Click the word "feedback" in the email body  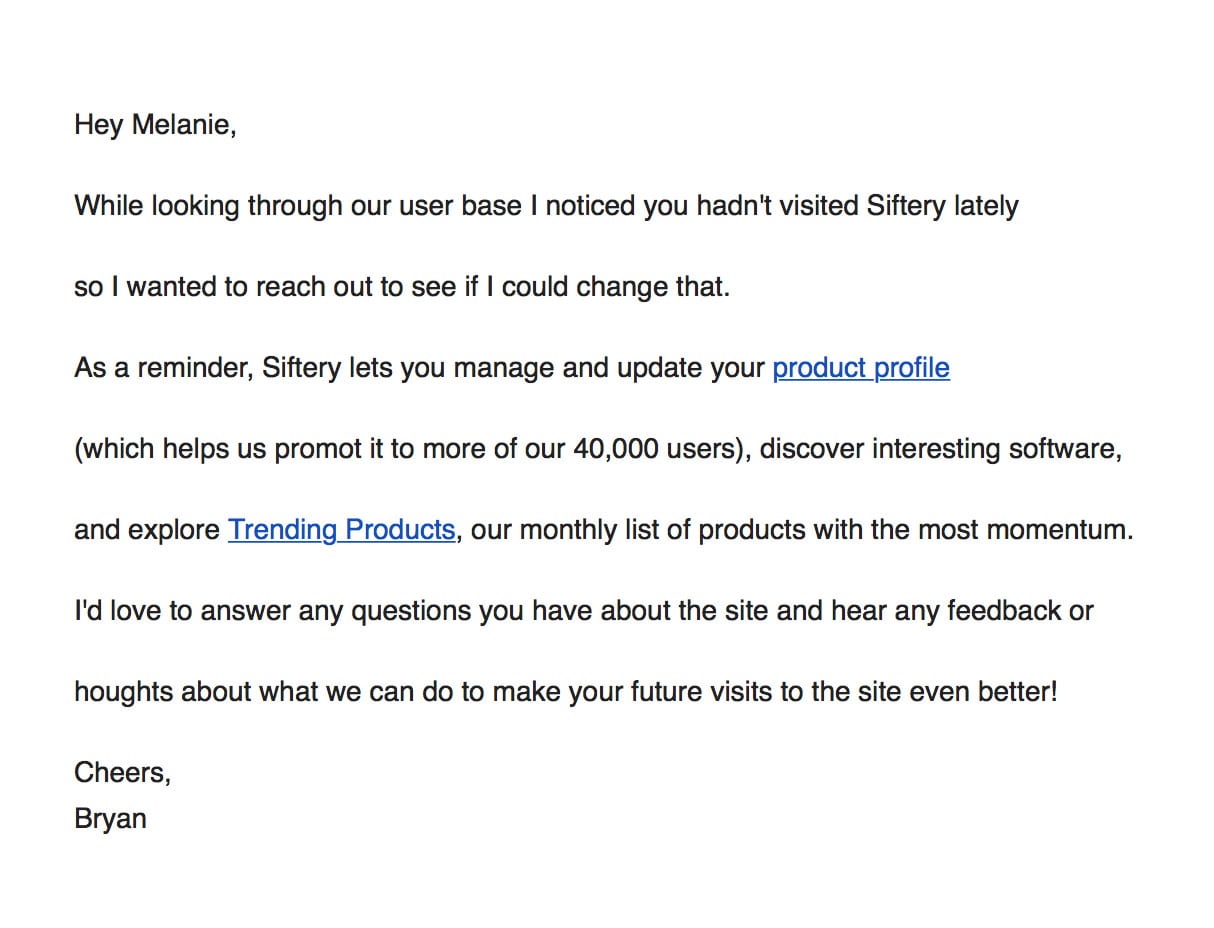[x=1004, y=610]
